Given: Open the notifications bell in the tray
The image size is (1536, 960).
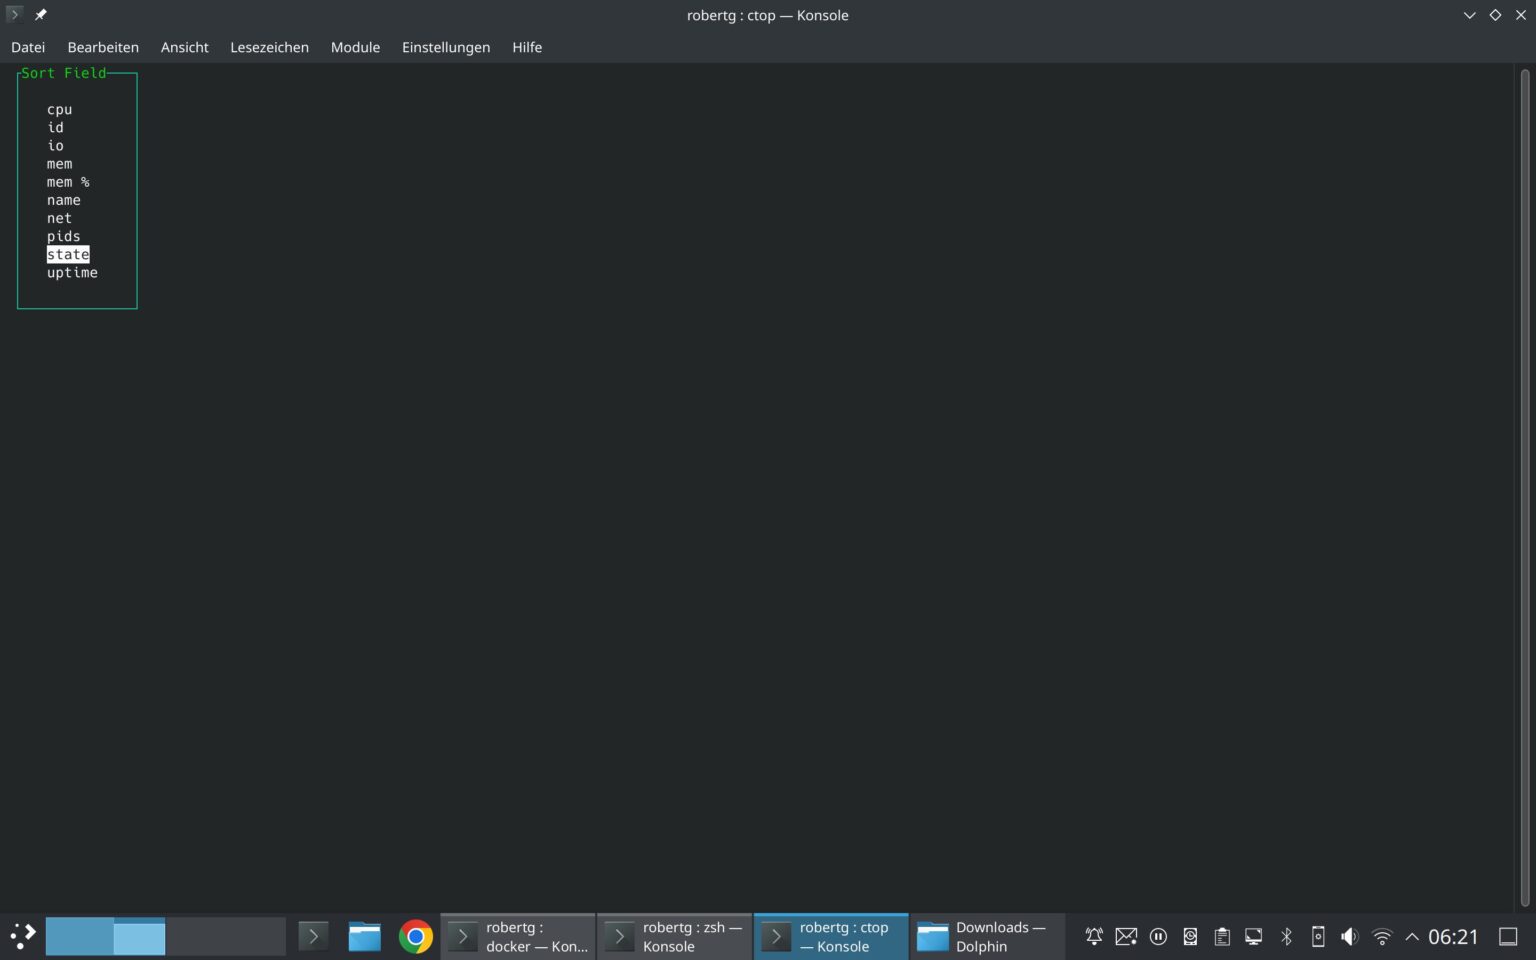Looking at the screenshot, I should 1094,937.
